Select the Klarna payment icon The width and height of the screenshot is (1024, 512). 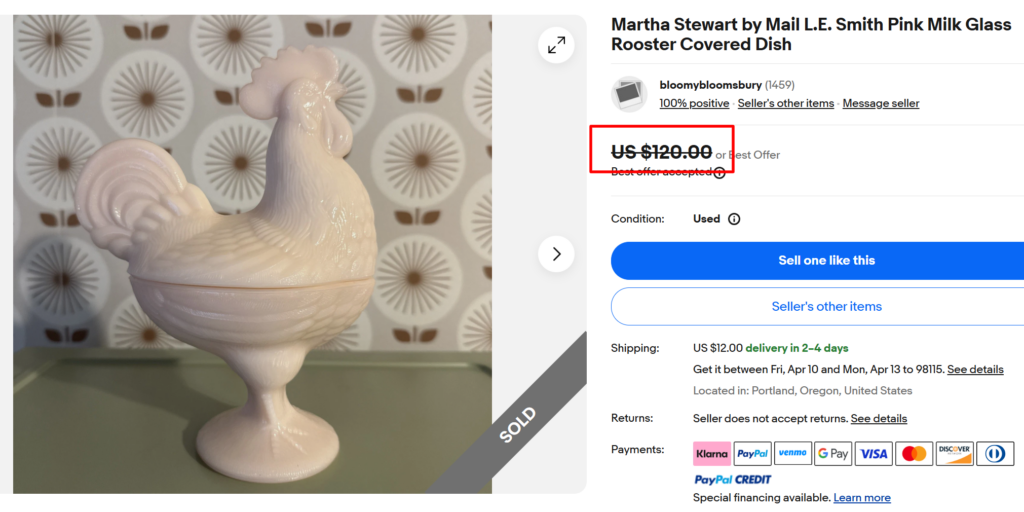click(712, 454)
